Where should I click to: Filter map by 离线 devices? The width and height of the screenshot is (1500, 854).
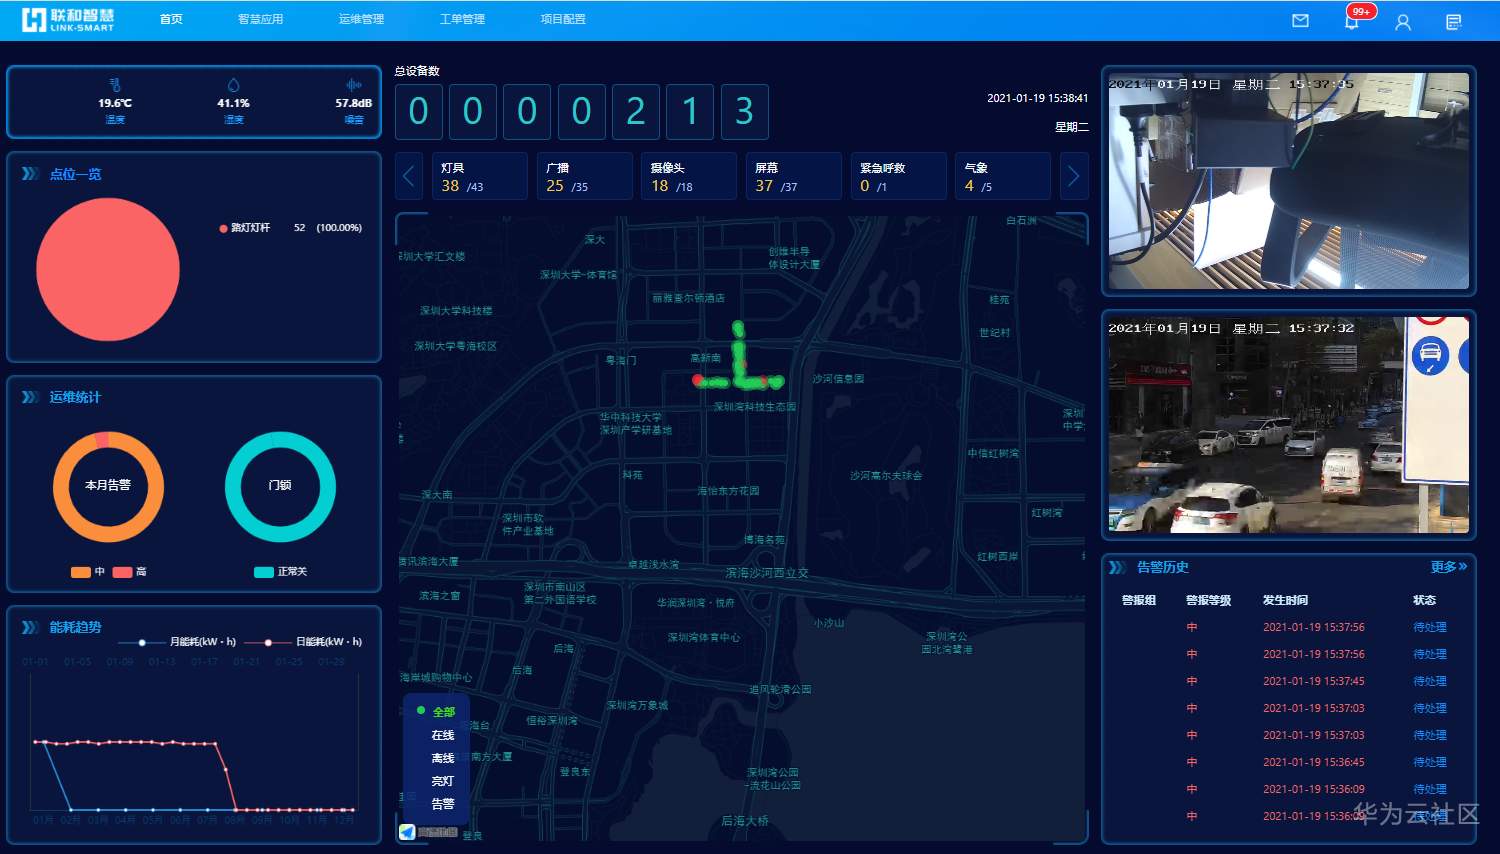click(x=442, y=758)
